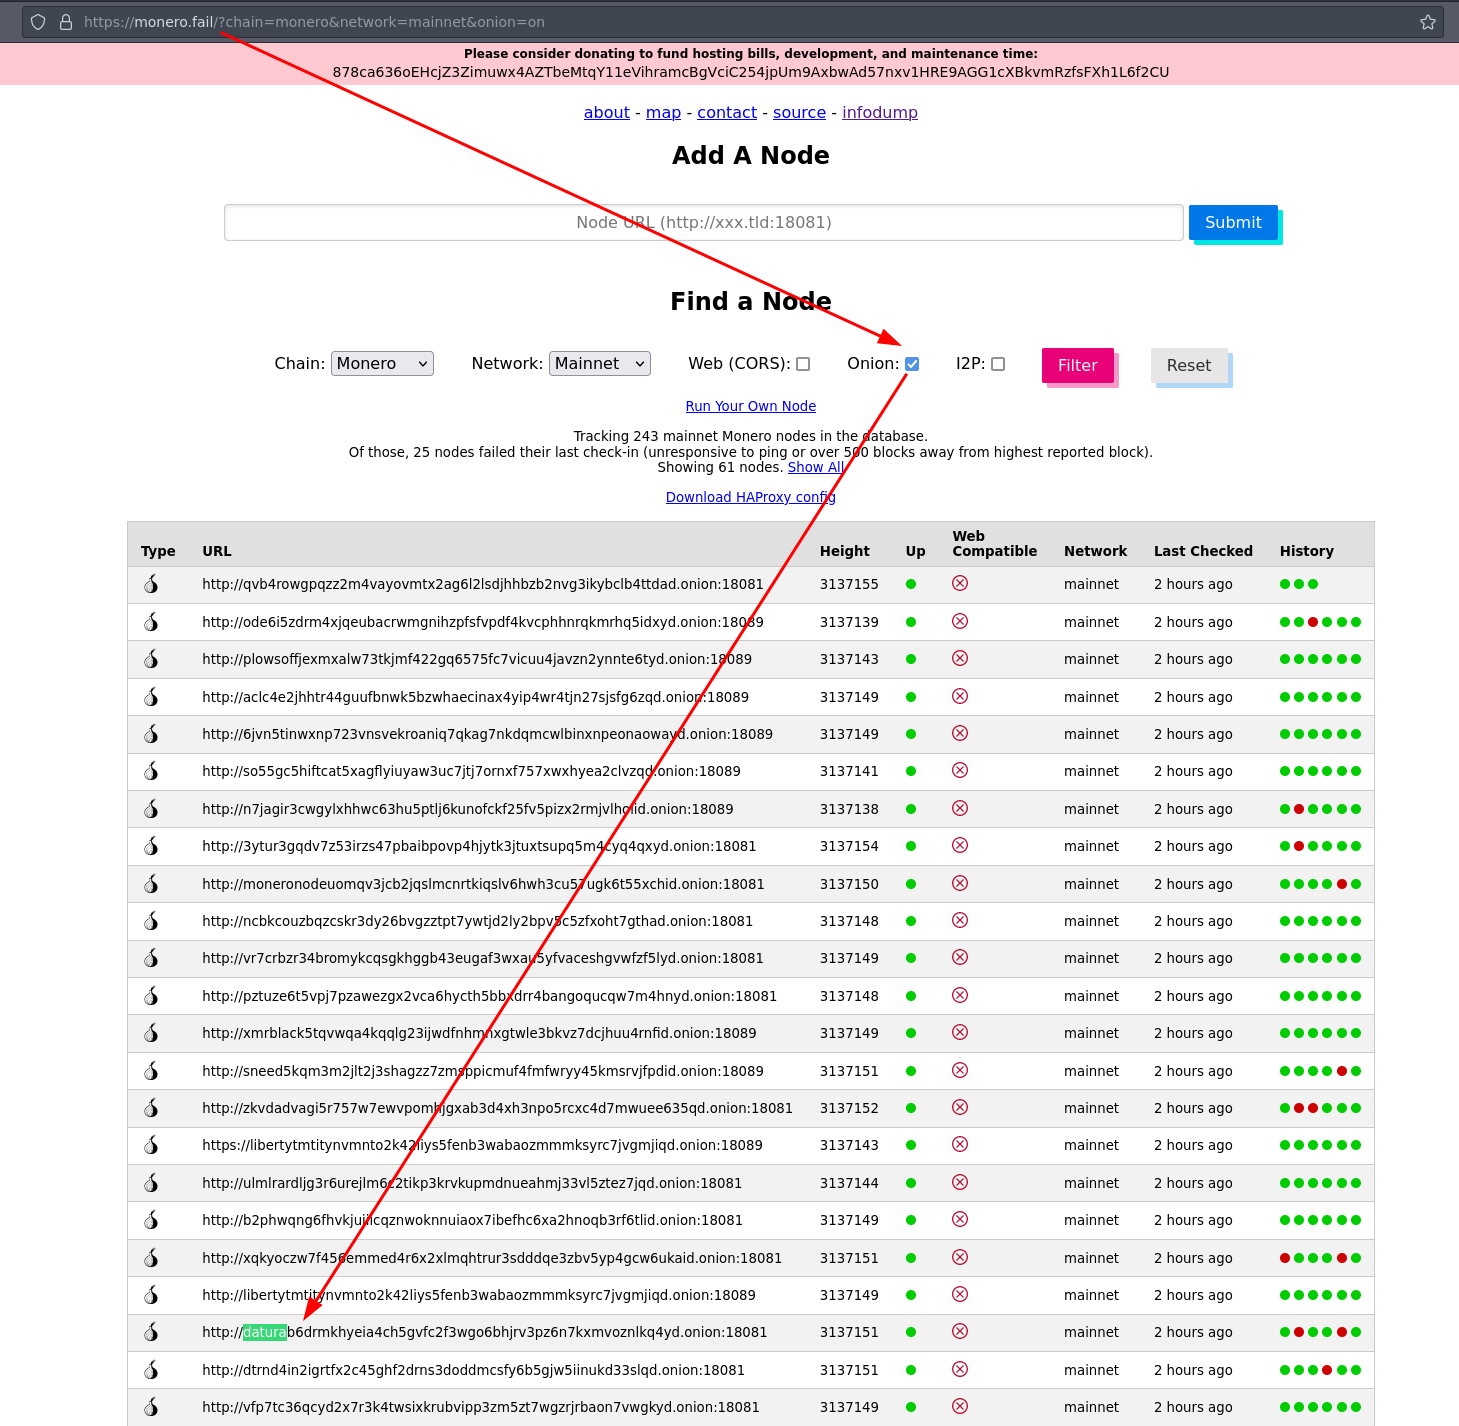
Task: Focus the Node URL input field
Action: tap(704, 222)
